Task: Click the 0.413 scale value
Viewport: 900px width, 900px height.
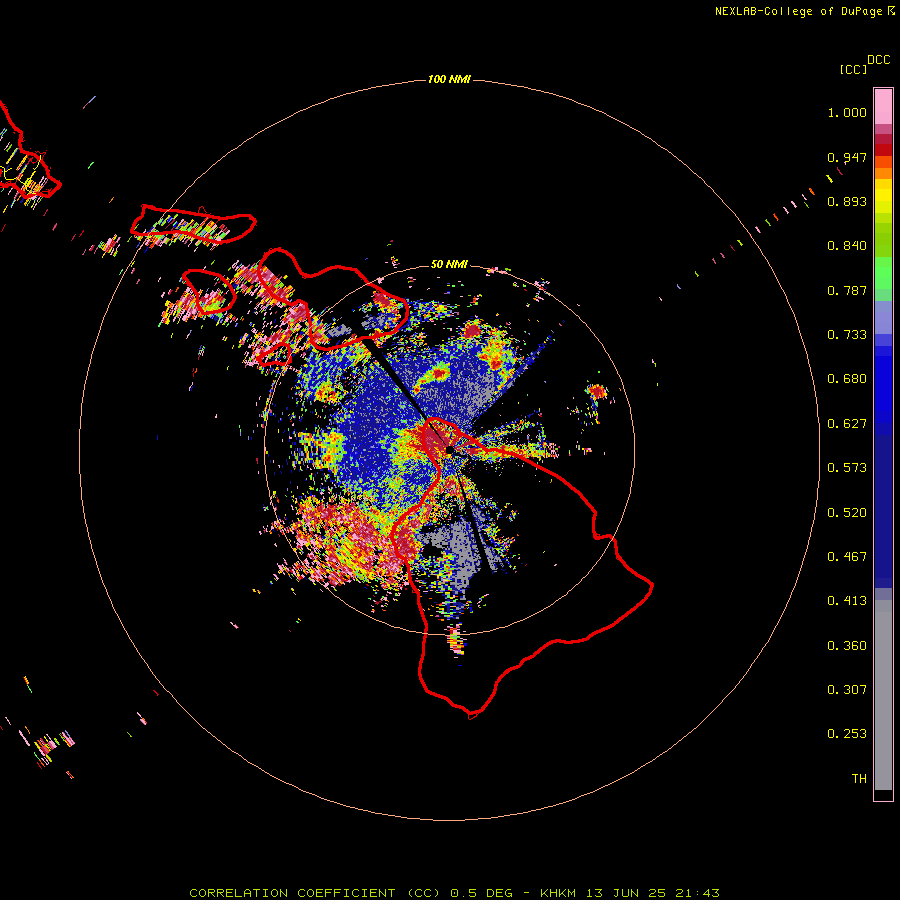Action: 847,601
